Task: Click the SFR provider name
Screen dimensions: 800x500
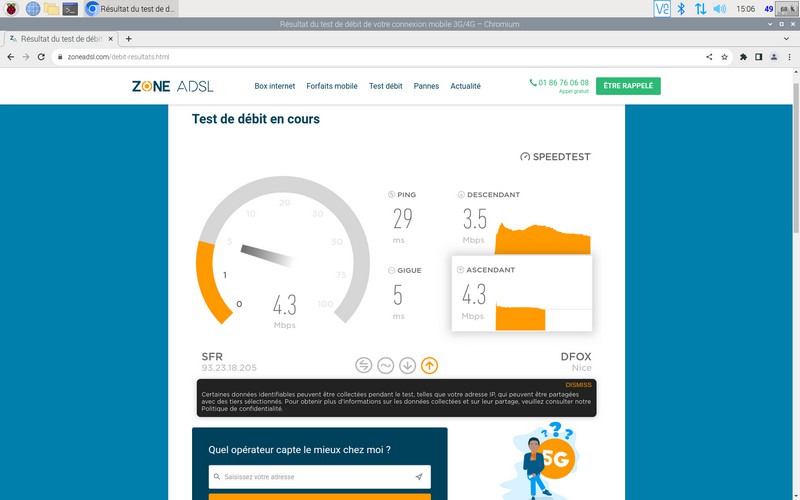Action: 212,357
